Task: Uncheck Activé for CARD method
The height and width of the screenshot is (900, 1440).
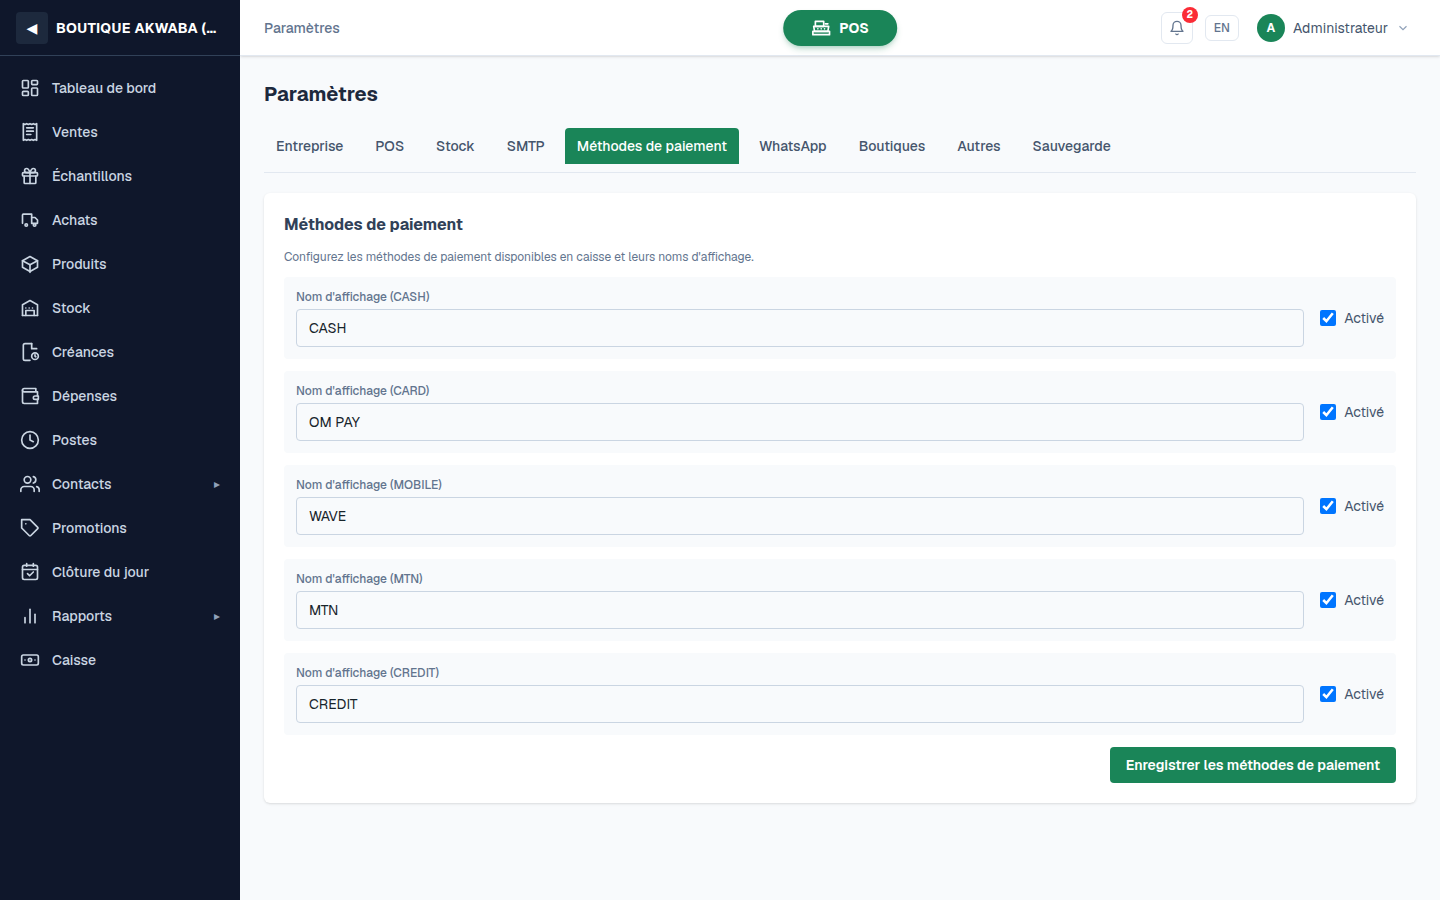Action: 1328,412
